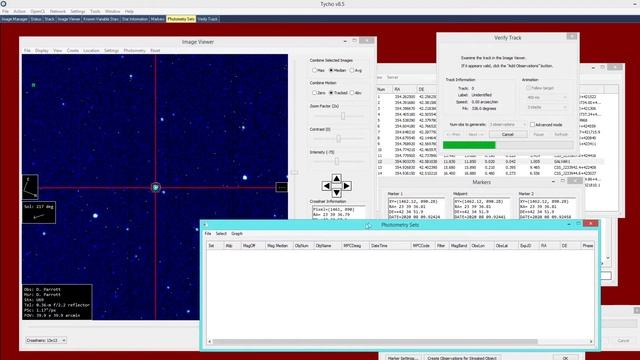Switch to the Verify Track tab

(x=208, y=19)
